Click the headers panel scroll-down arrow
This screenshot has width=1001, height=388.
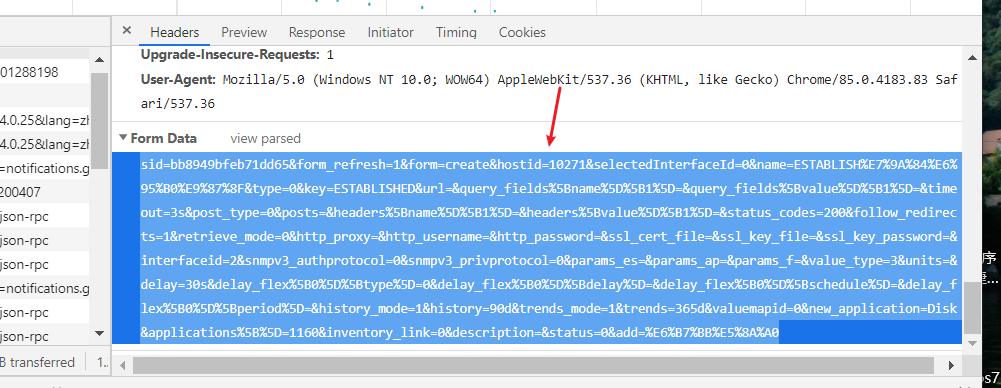tap(972, 343)
